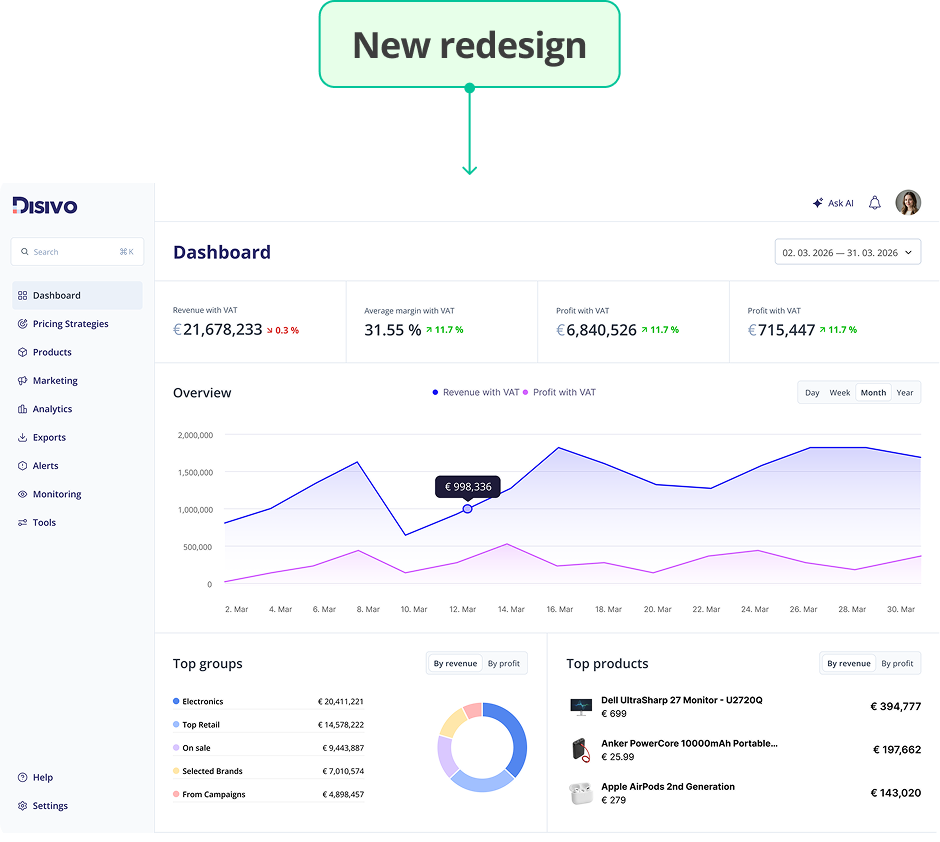The image size is (940, 842).
Task: Click the Disivo logo
Action: tap(45, 206)
